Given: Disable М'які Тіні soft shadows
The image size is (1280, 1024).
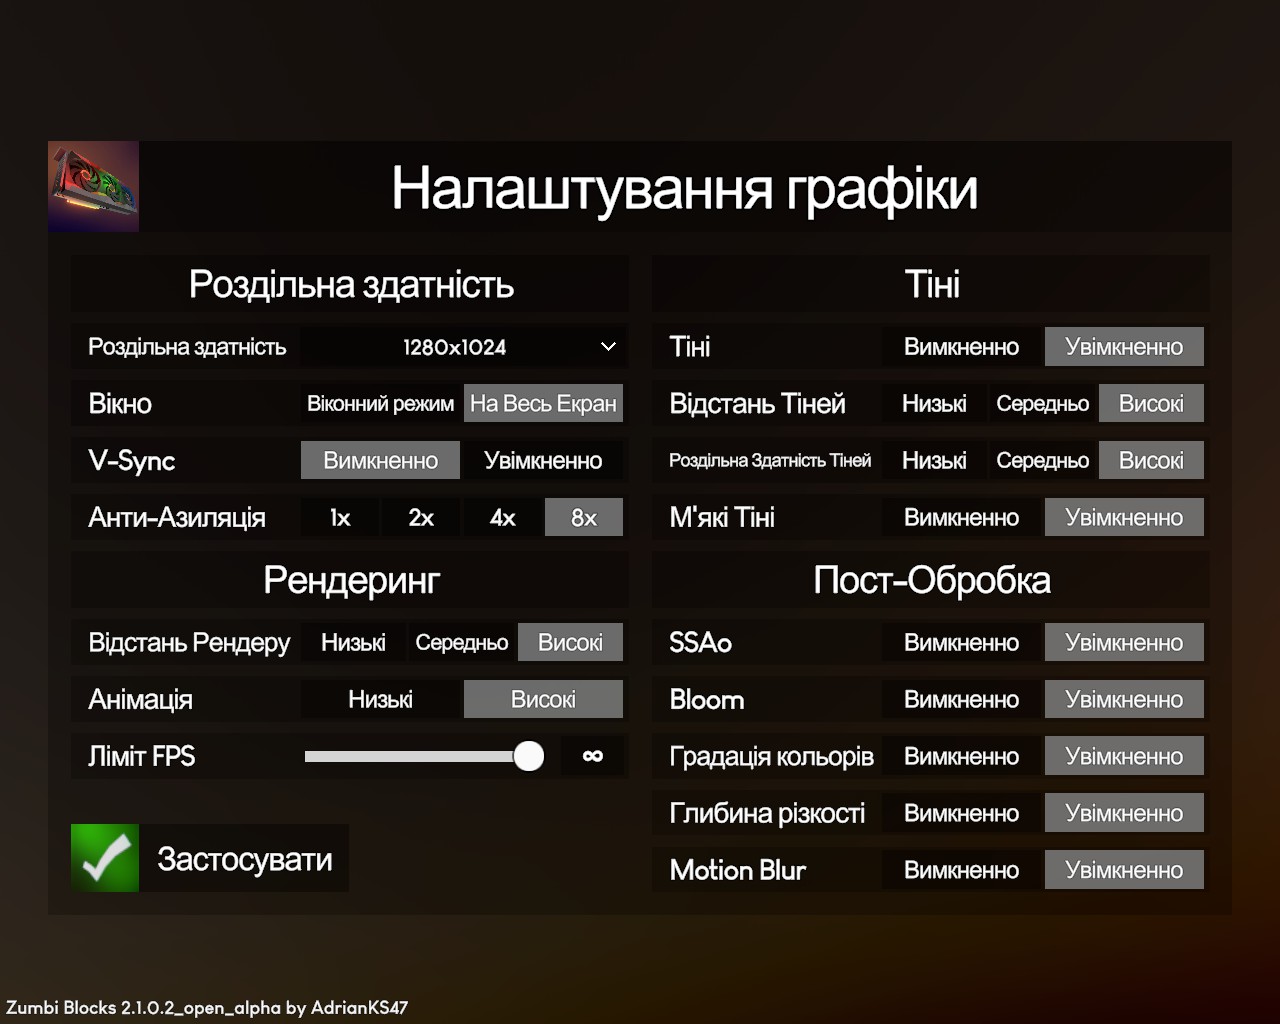Looking at the screenshot, I should pyautogui.click(x=961, y=518).
